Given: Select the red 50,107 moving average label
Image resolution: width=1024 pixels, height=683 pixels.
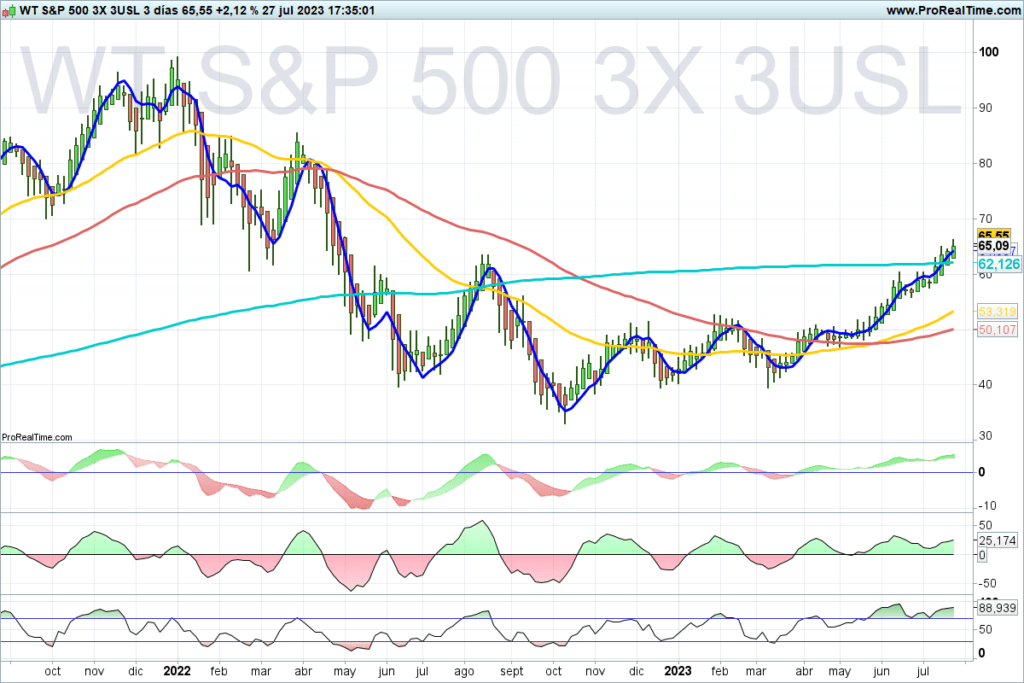Looking at the screenshot, I should [997, 330].
